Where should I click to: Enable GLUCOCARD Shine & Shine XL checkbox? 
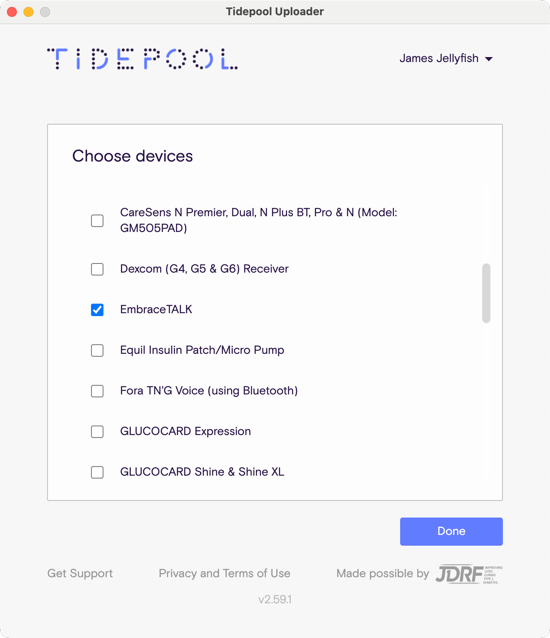coord(97,472)
